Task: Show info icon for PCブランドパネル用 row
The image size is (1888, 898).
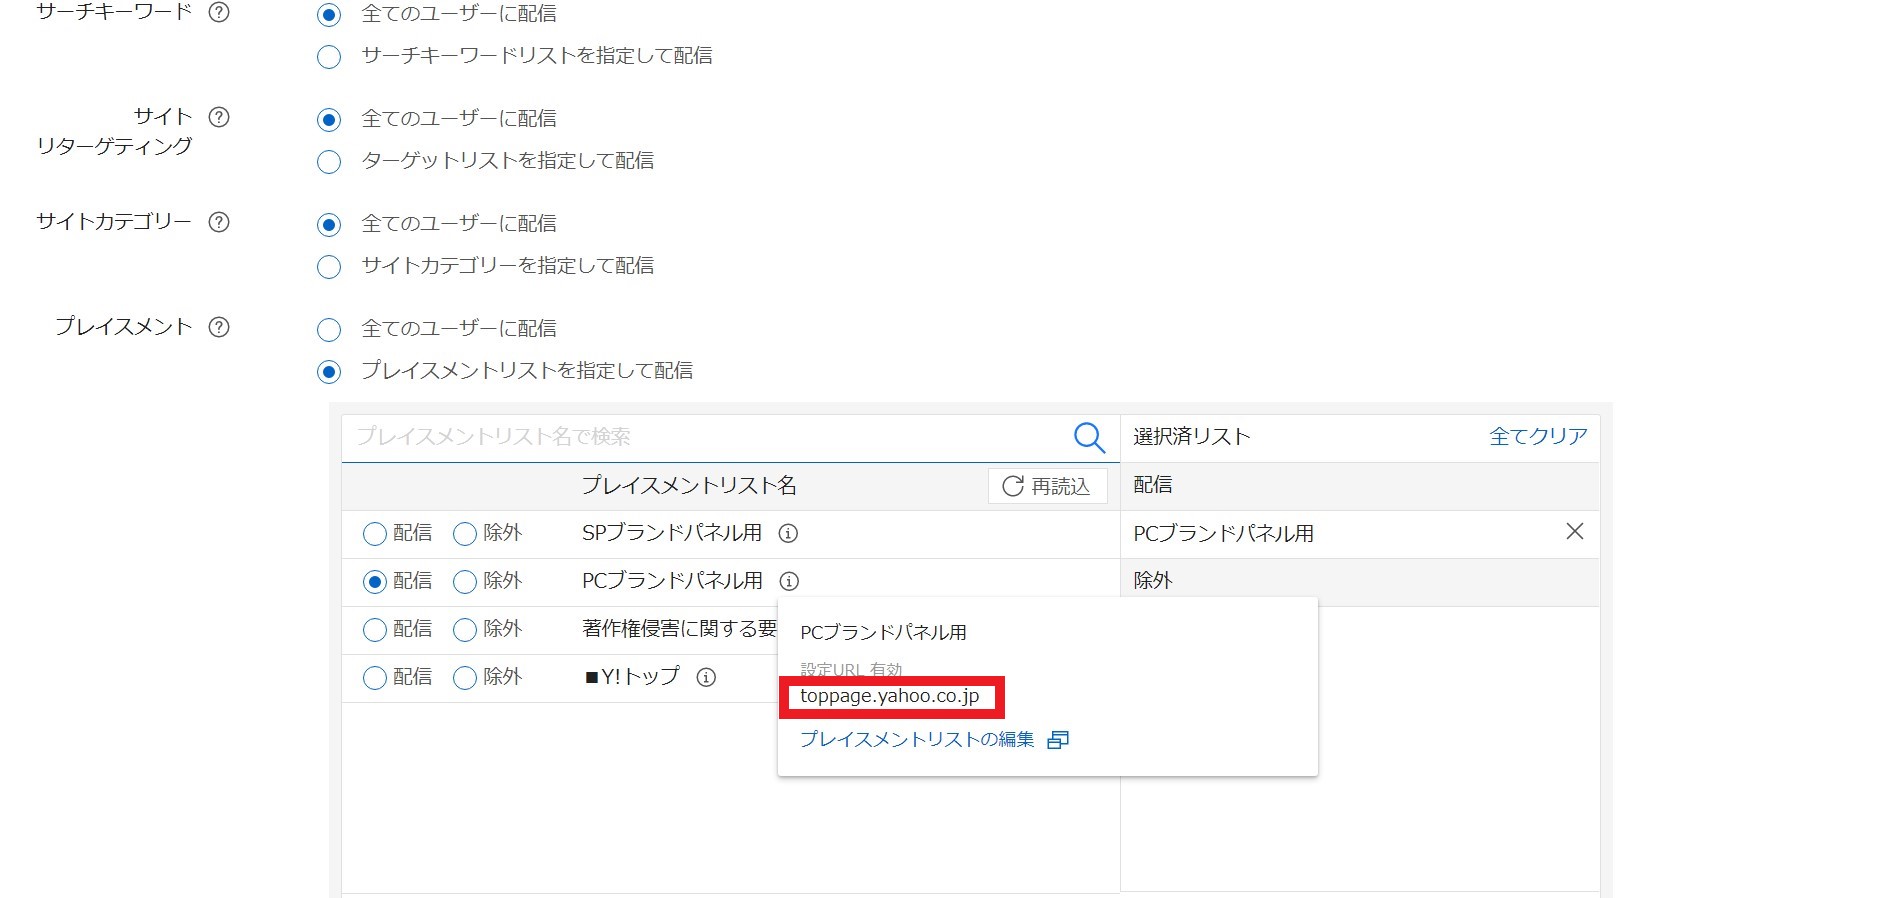Action: pyautogui.click(x=789, y=581)
